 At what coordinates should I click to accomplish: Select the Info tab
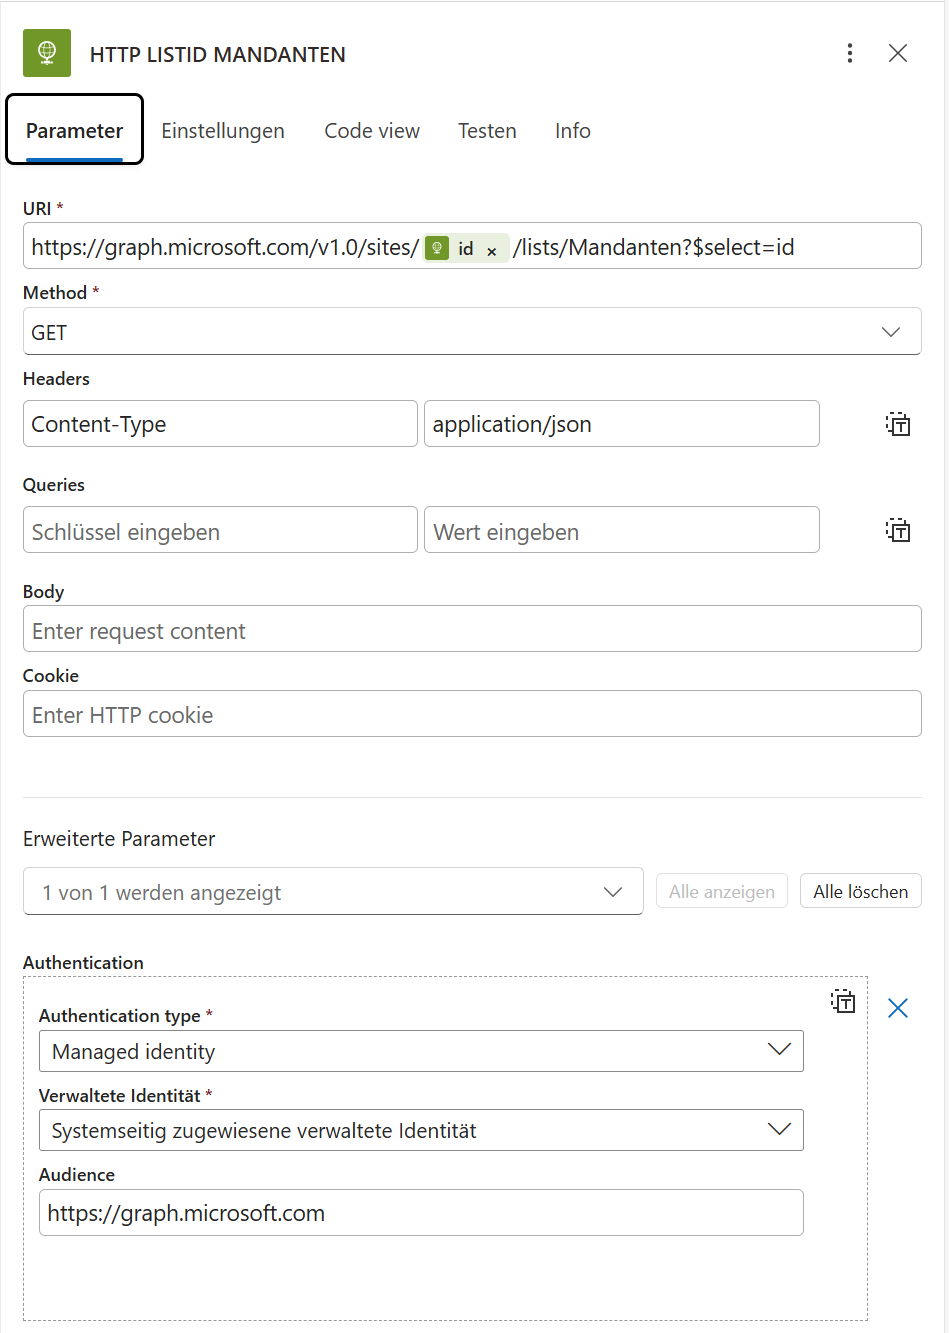click(572, 130)
